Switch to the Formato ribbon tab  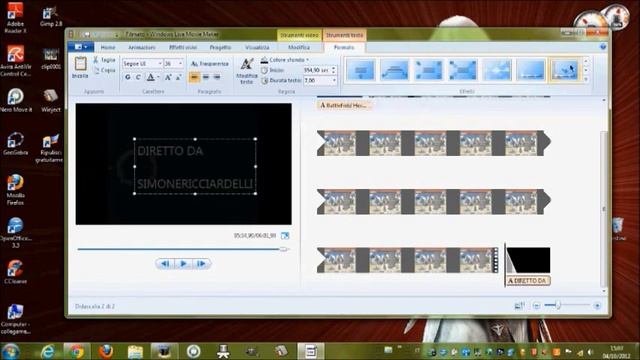coord(344,47)
